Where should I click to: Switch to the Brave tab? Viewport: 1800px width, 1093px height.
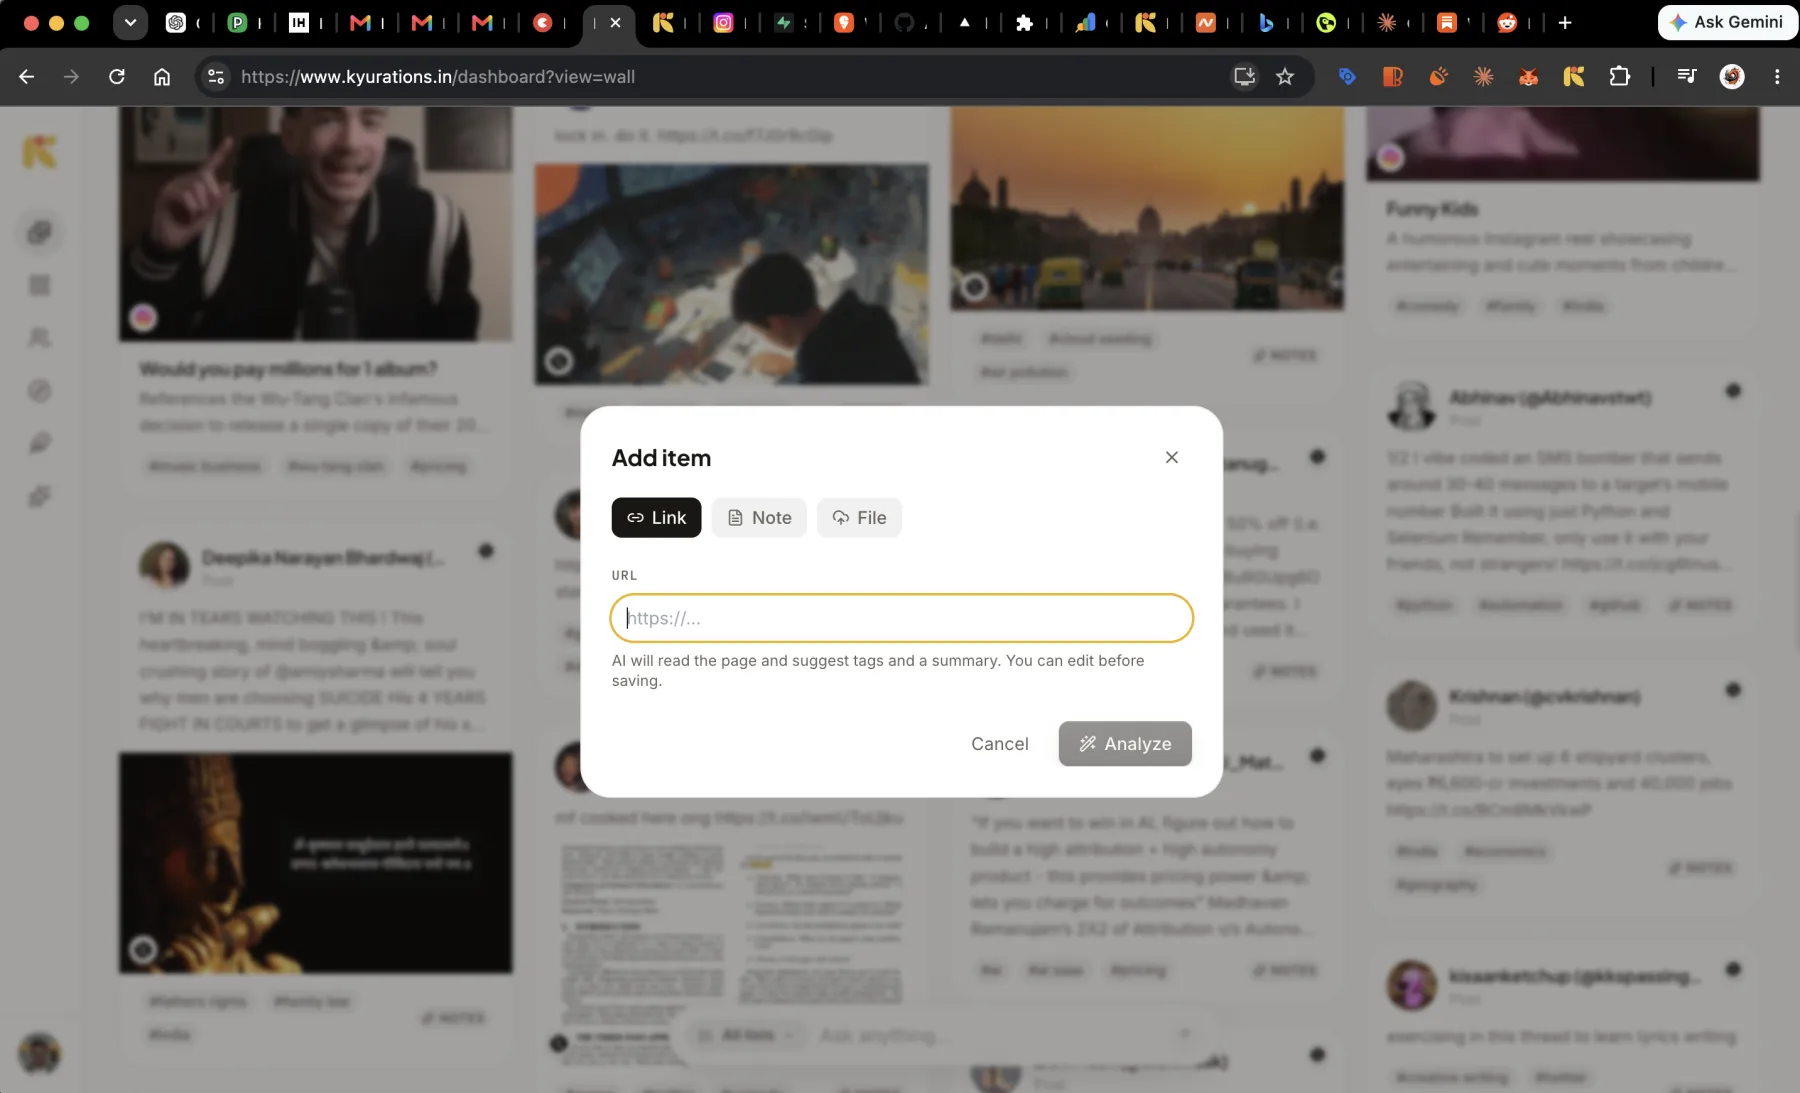coord(844,22)
